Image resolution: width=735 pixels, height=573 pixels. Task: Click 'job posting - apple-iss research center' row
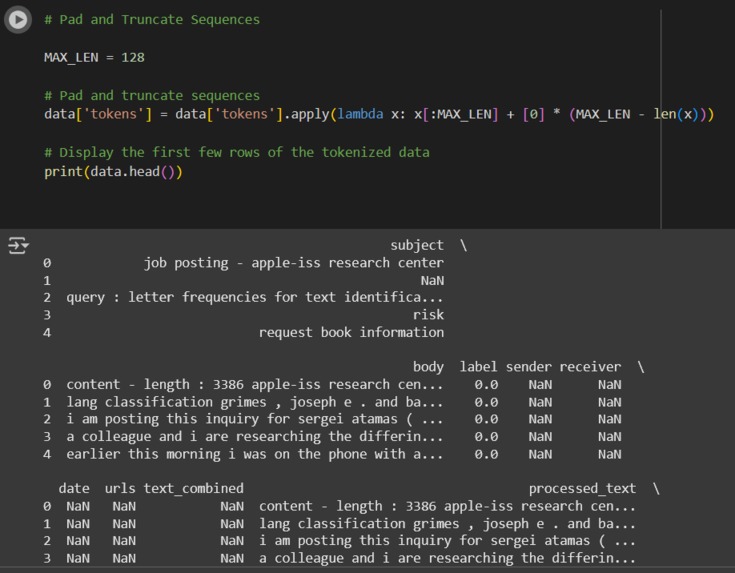coord(293,263)
